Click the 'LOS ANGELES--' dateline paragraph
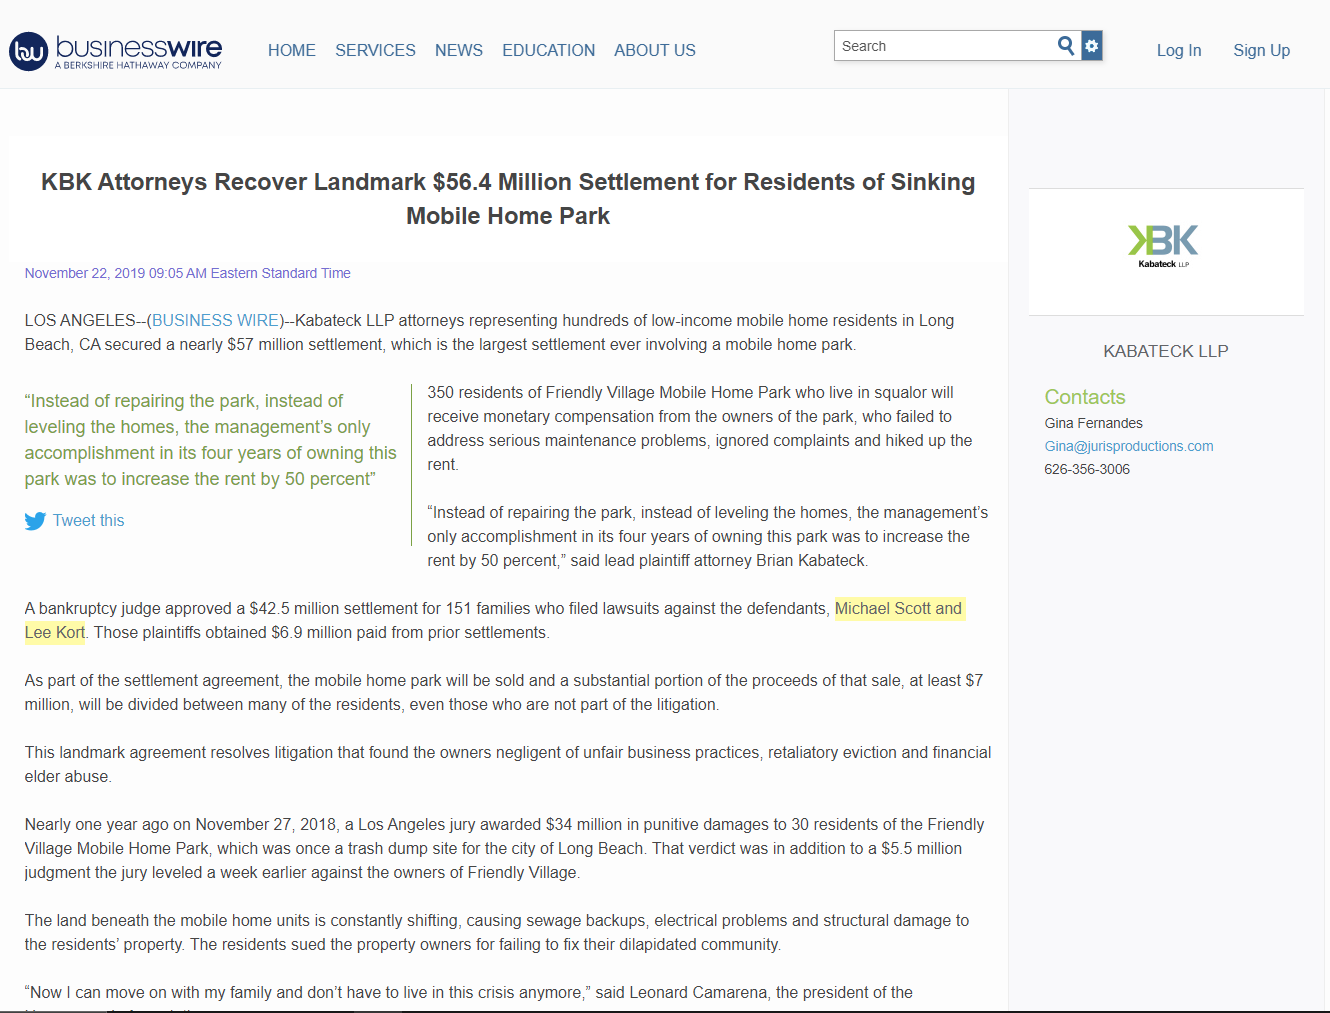This screenshot has height=1013, width=1330. click(x=490, y=332)
